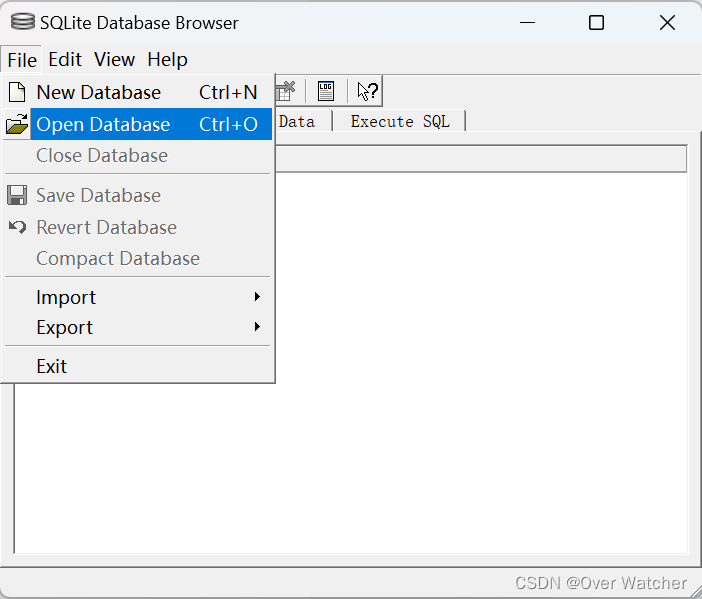Open the File menu
702x599 pixels.
pos(21,60)
